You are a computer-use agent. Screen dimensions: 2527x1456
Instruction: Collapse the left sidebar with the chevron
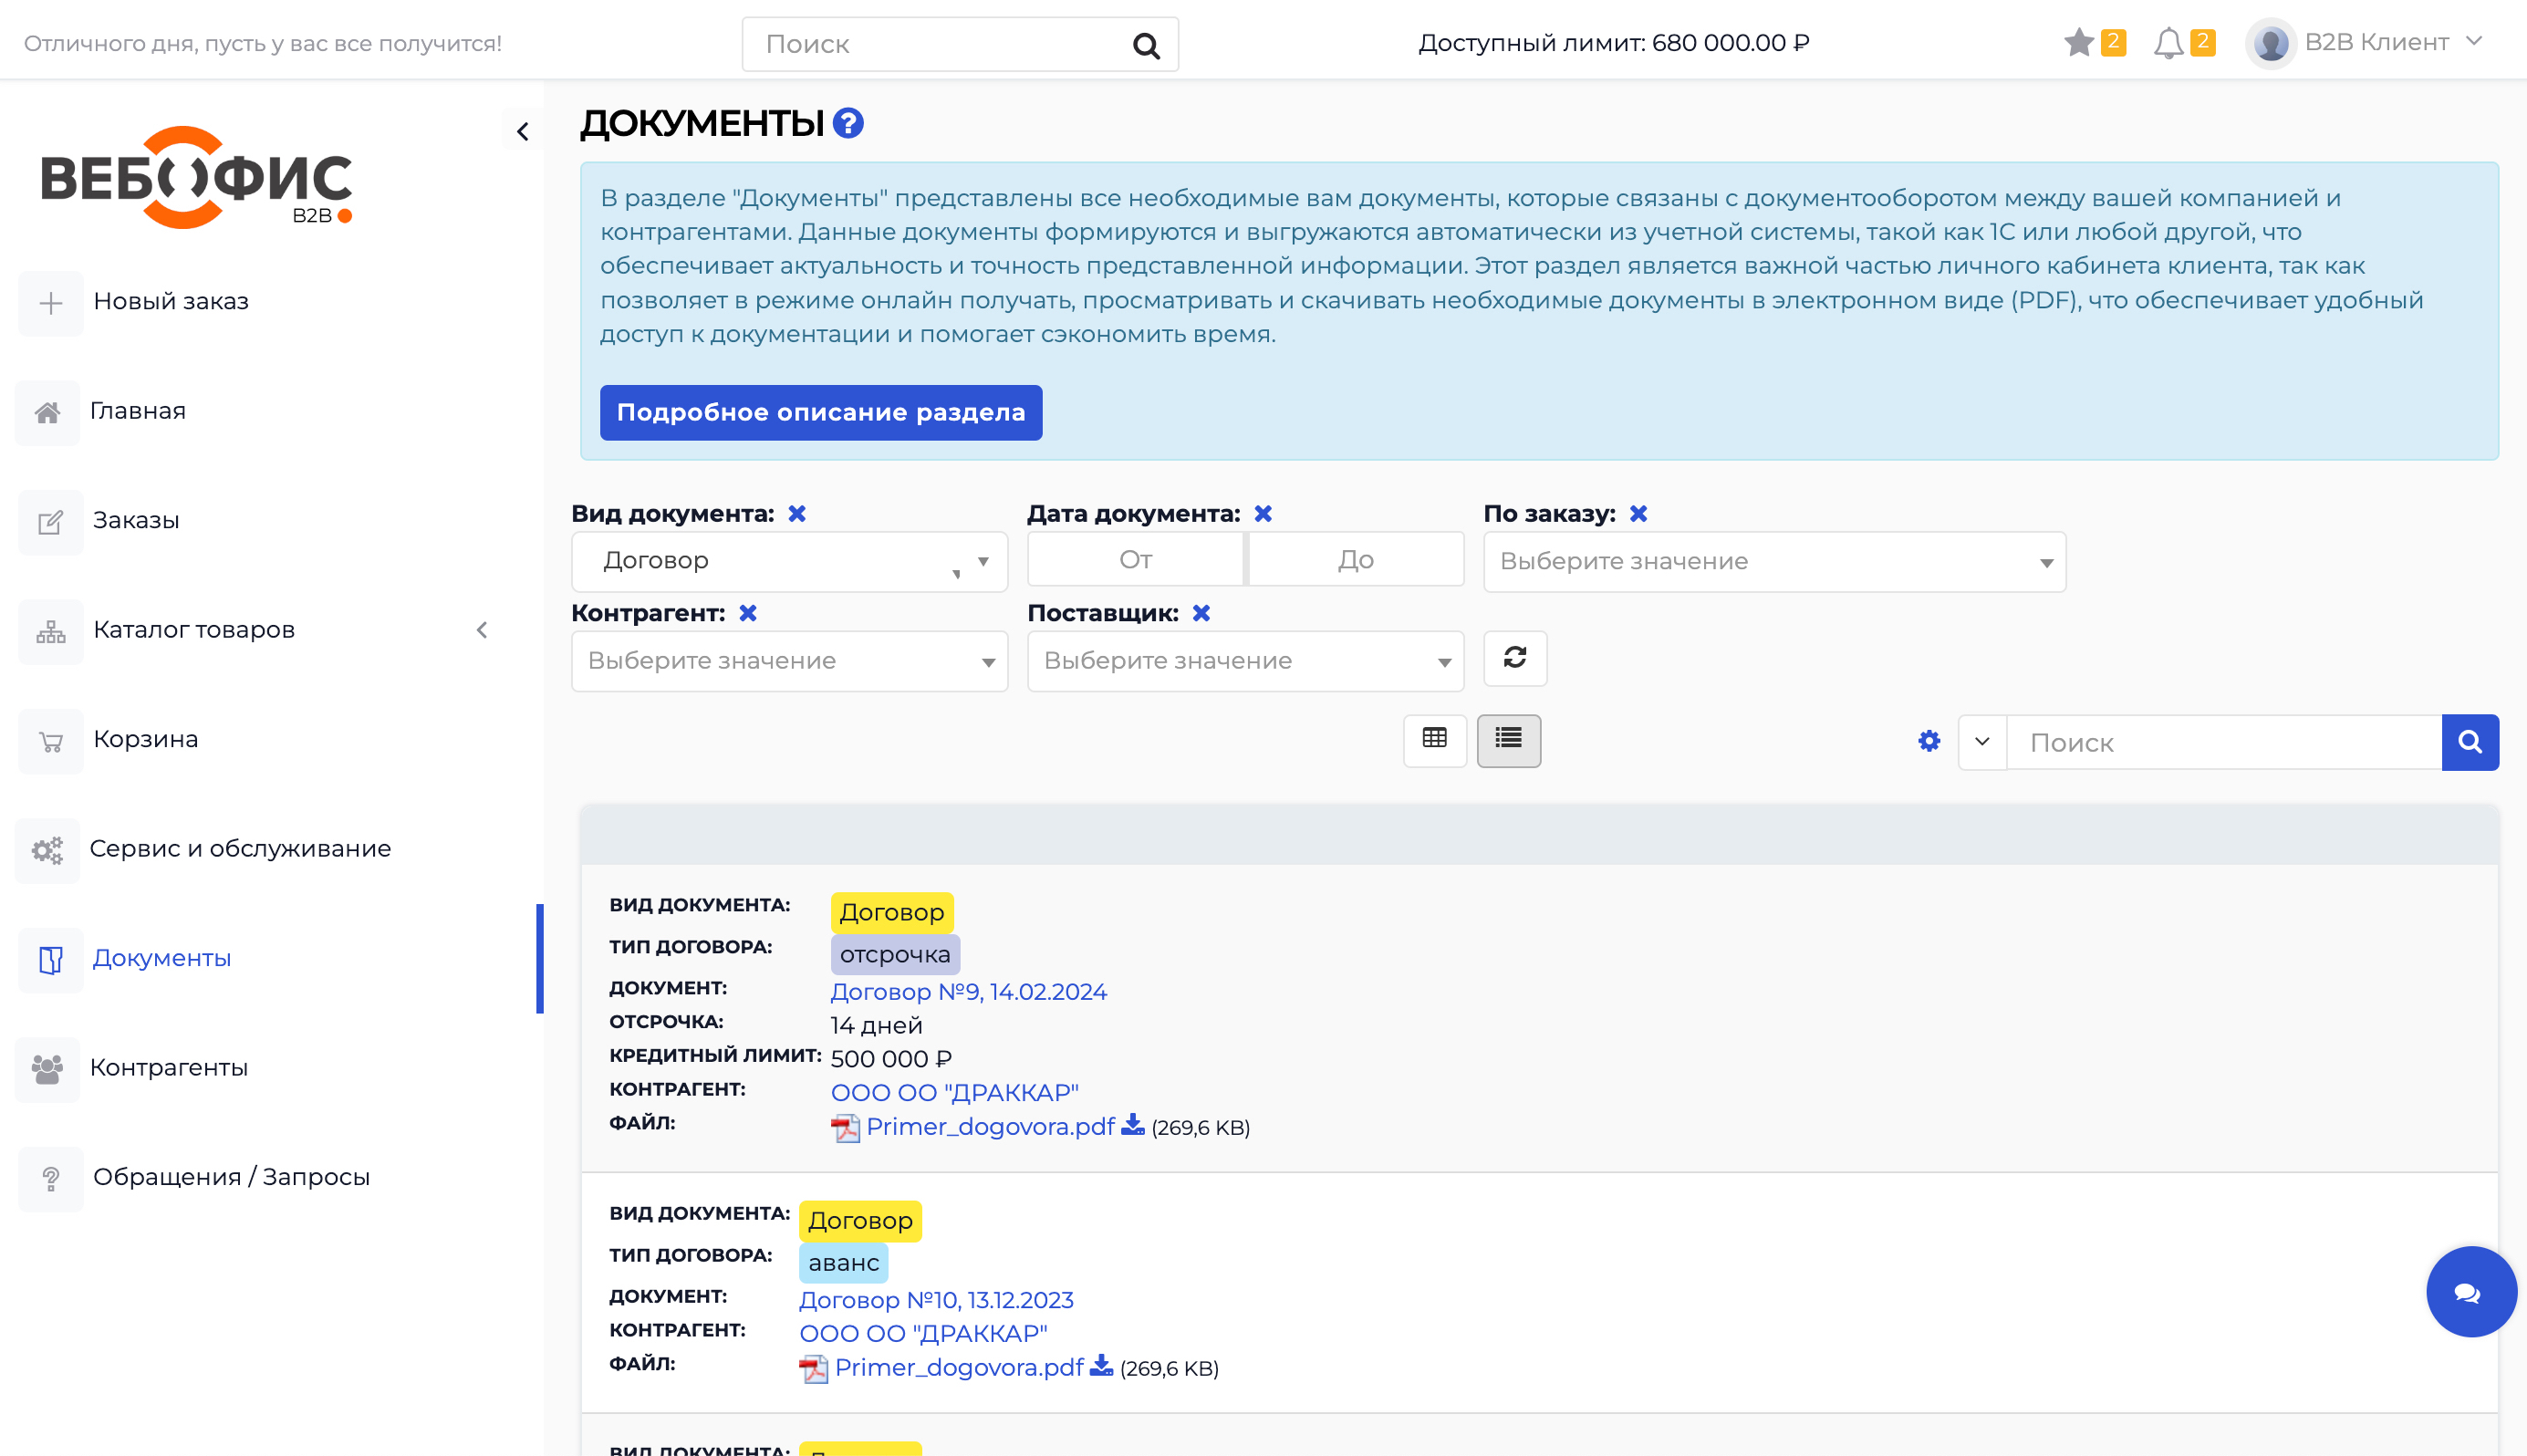(521, 130)
